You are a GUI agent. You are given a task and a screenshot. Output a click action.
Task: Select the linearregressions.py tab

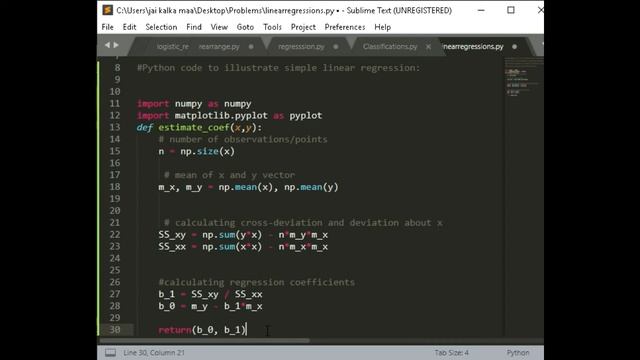(x=473, y=47)
